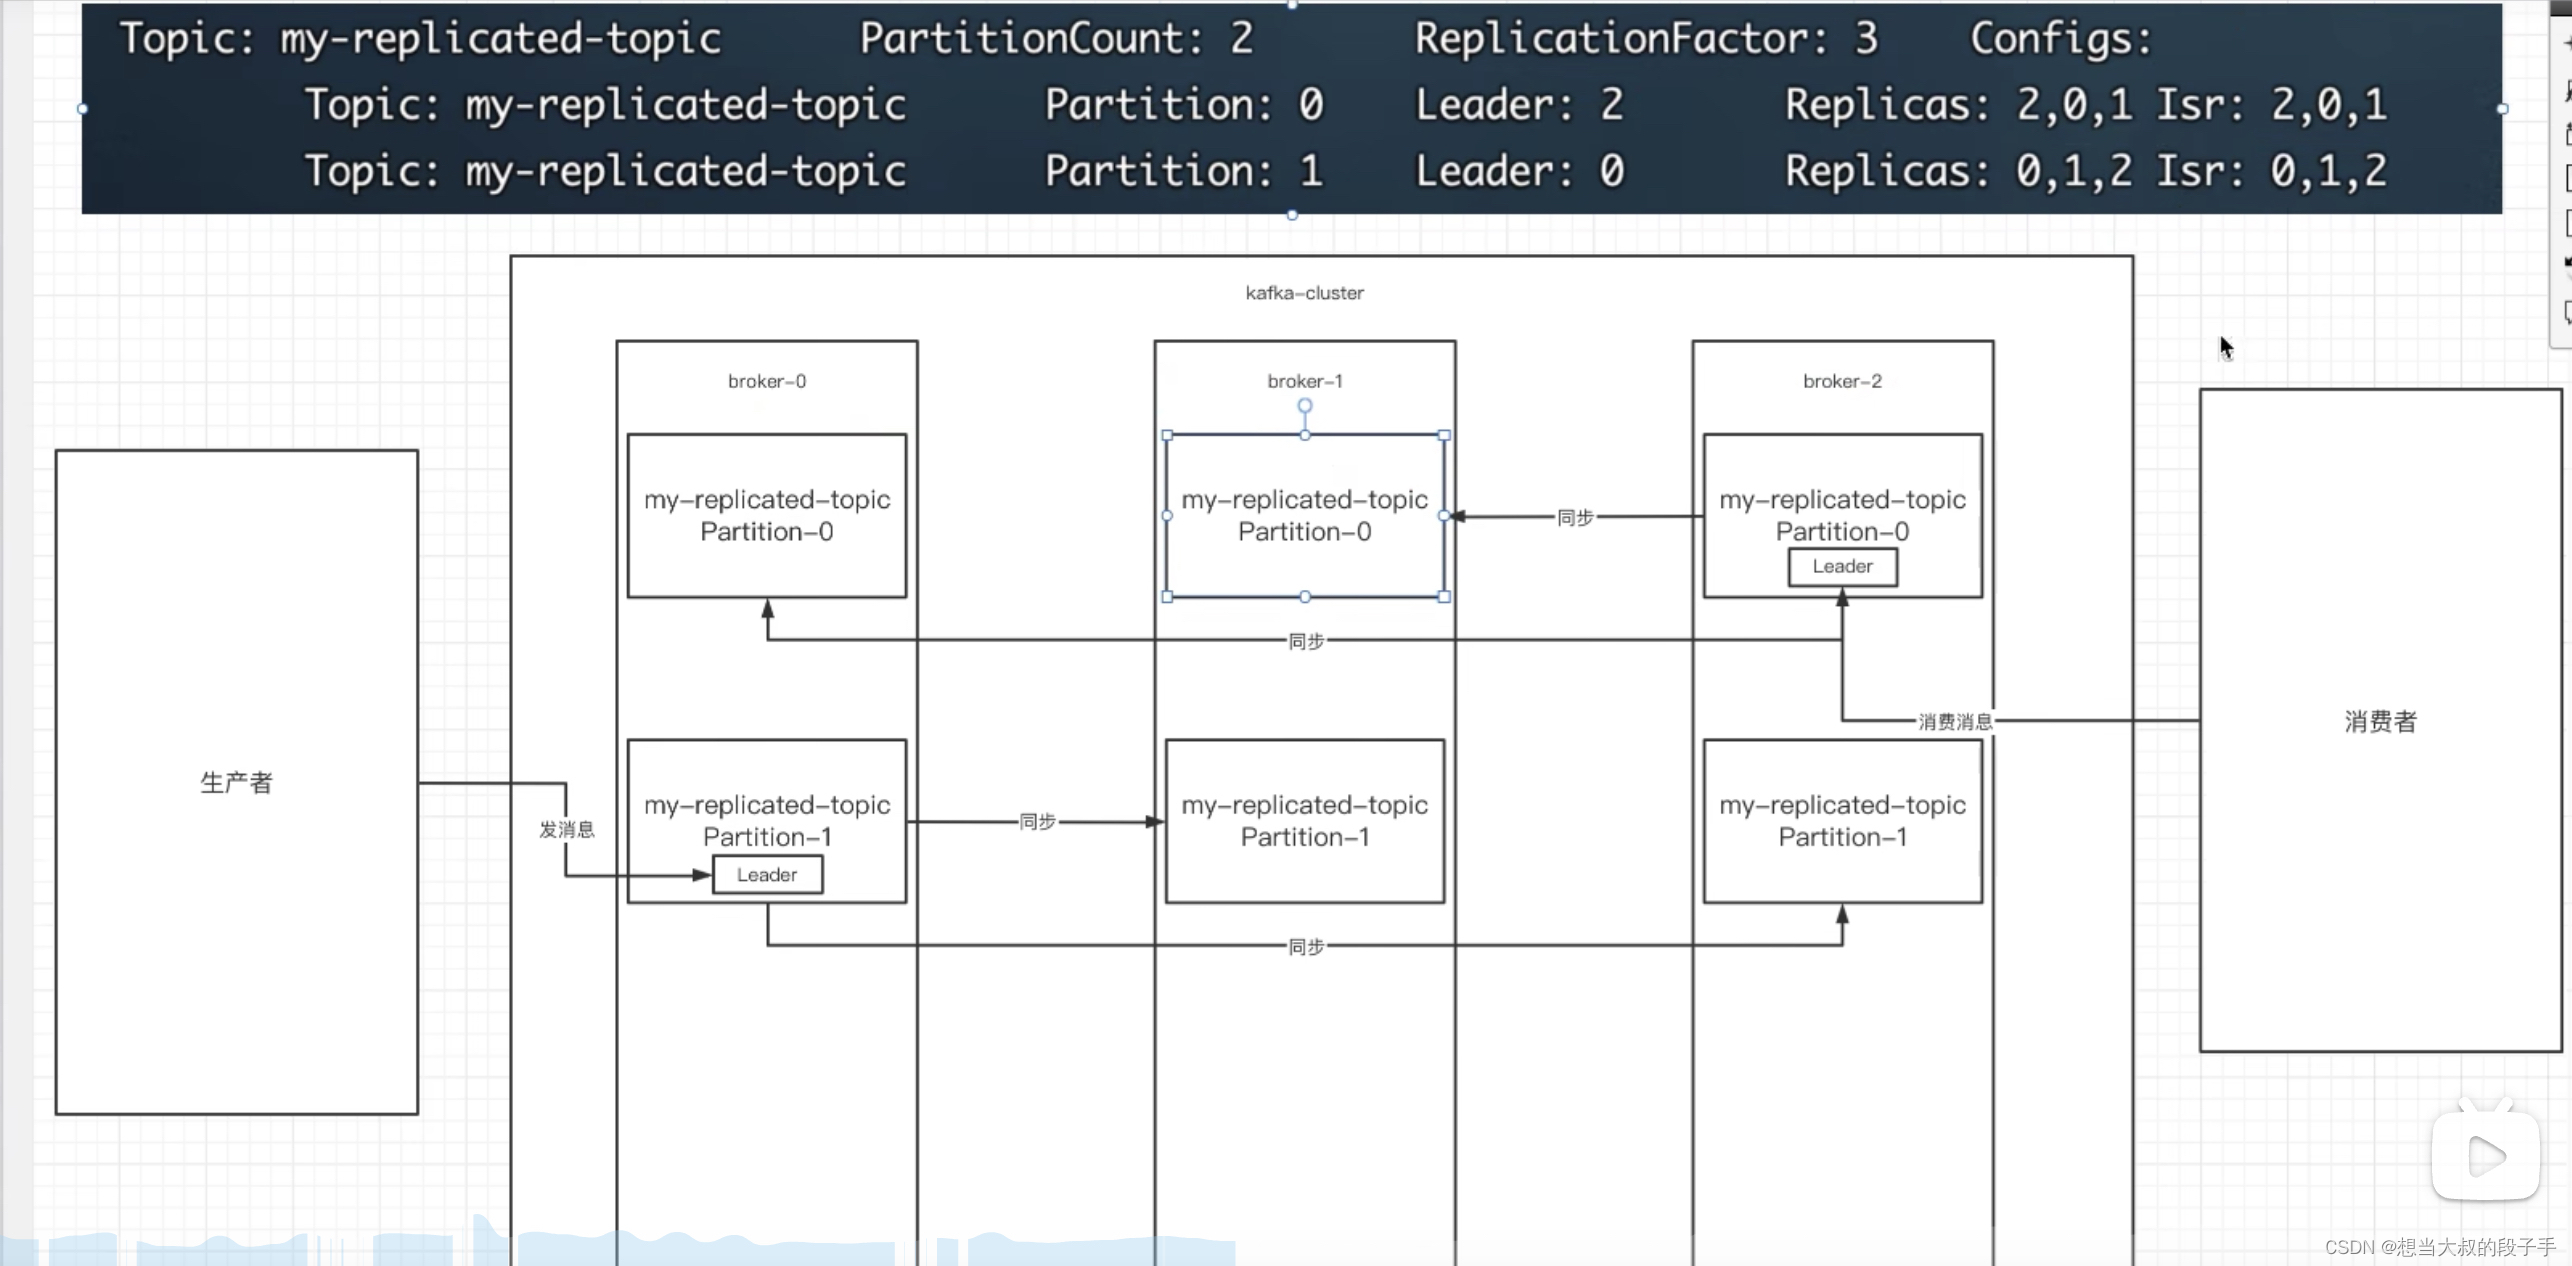Select the 消费者 consumer box
The image size is (2572, 1266).
pos(2379,721)
